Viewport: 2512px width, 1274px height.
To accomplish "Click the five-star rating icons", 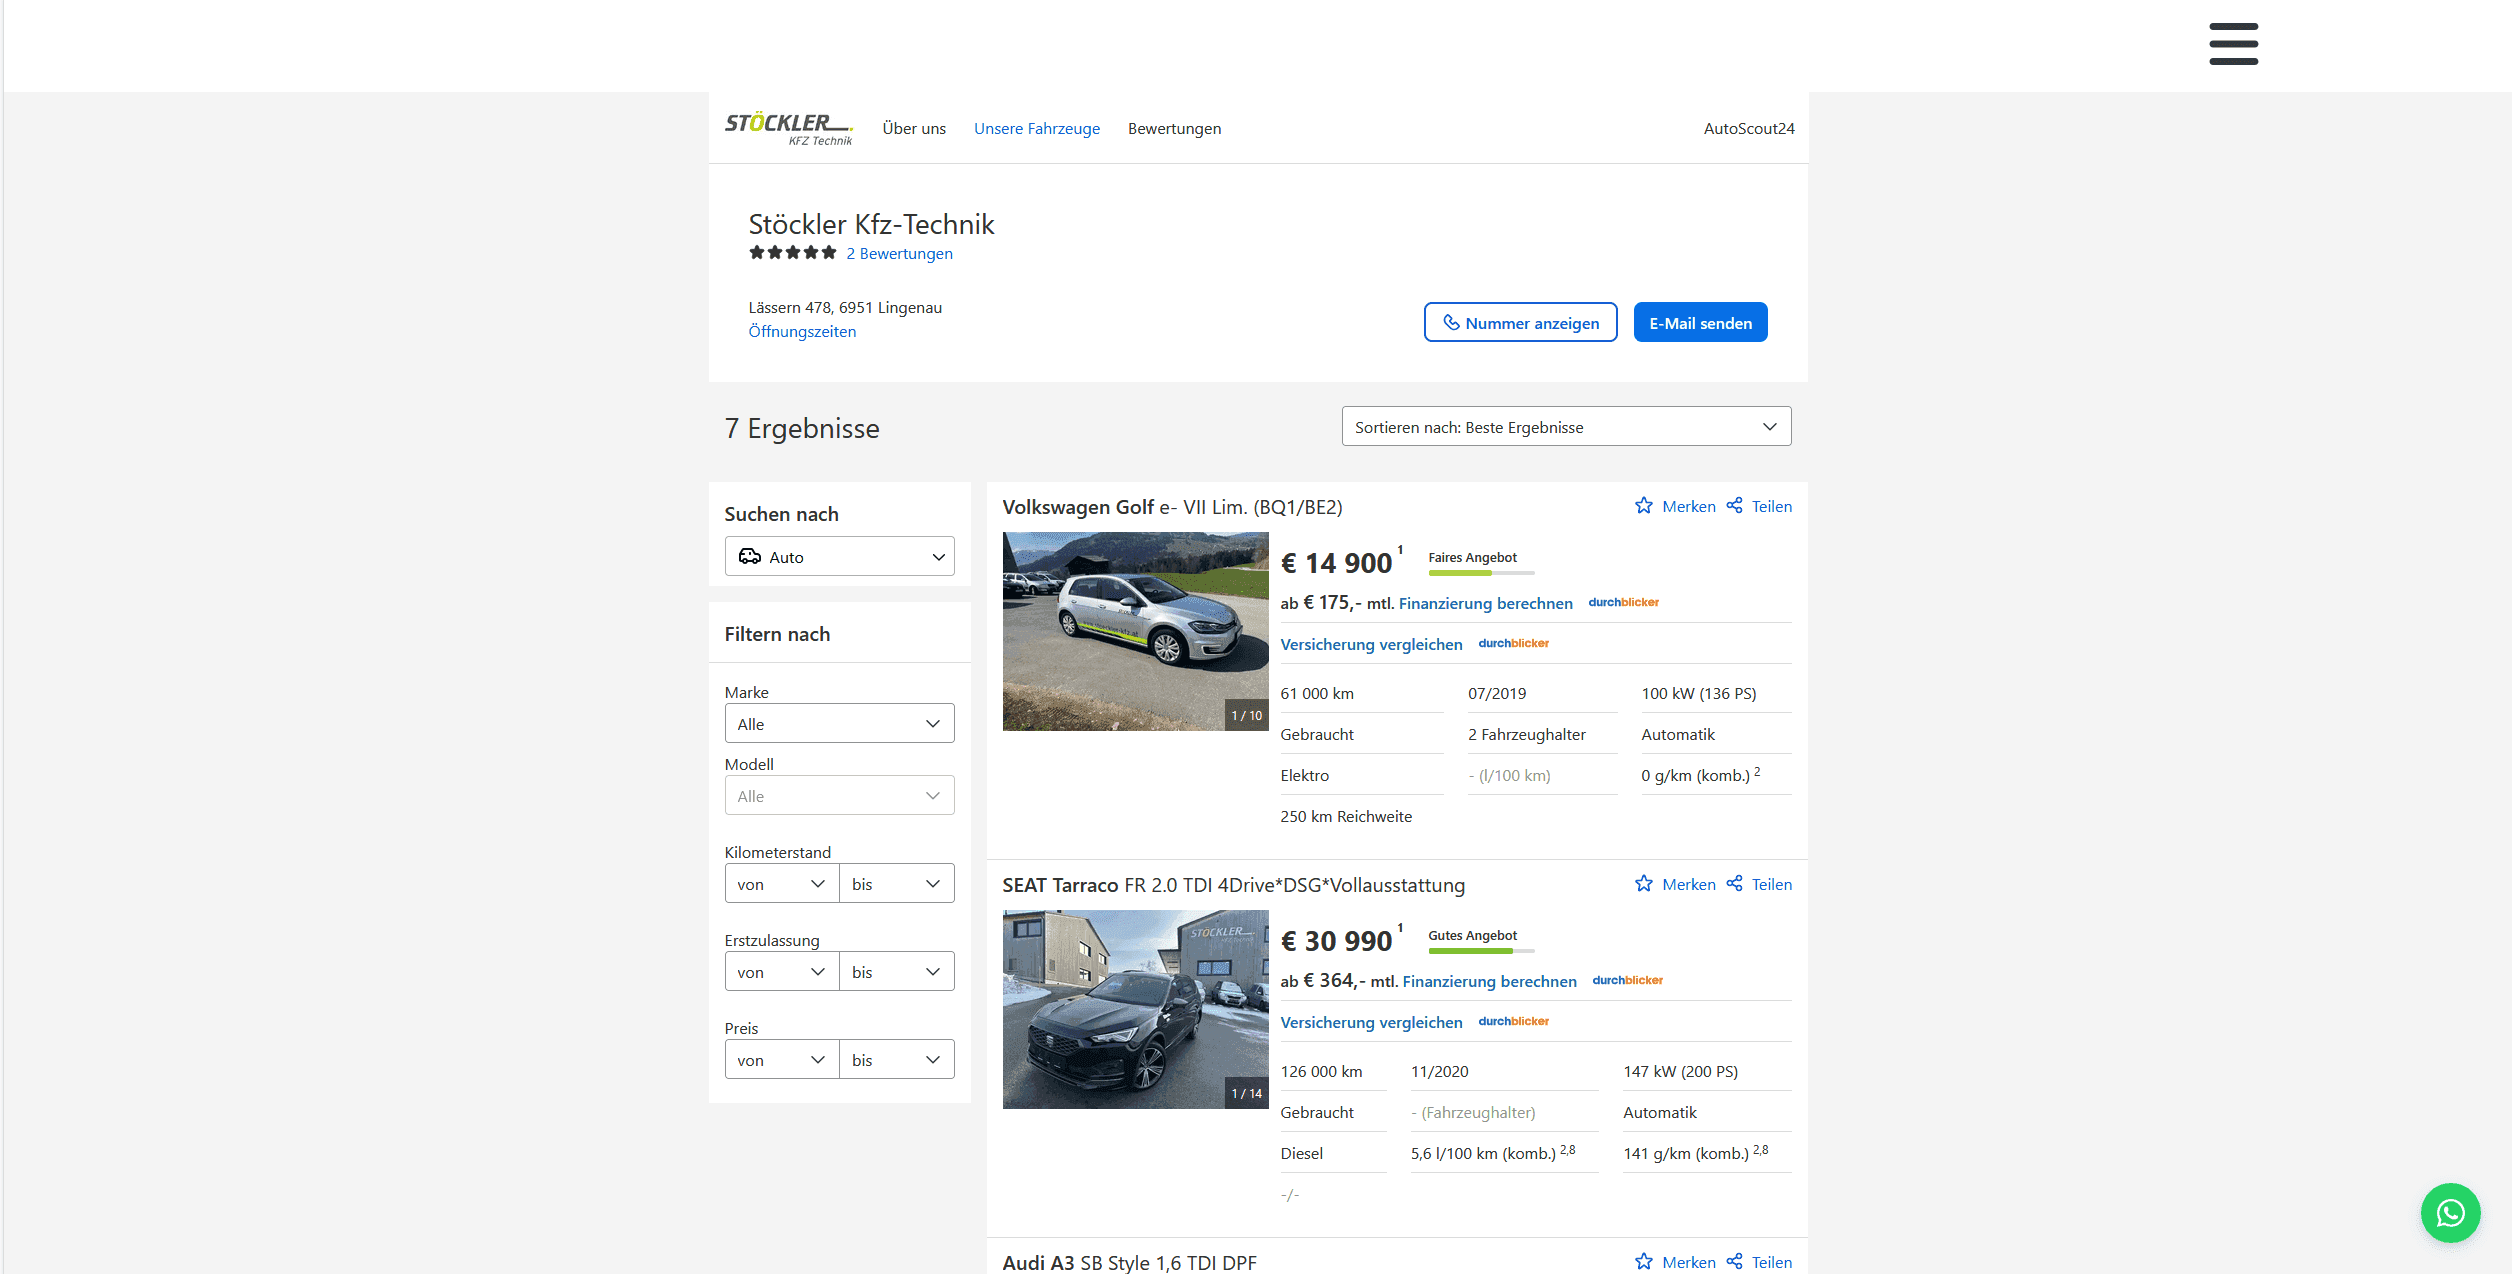I will [792, 253].
